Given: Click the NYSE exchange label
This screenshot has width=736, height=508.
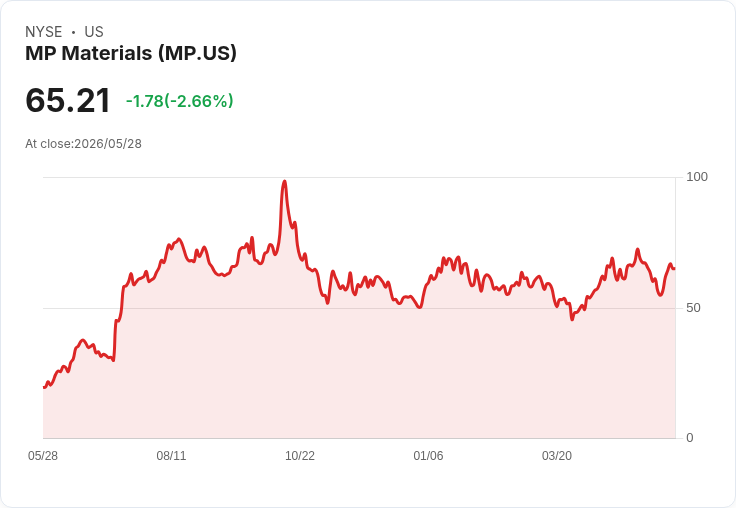Looking at the screenshot, I should (x=44, y=32).
